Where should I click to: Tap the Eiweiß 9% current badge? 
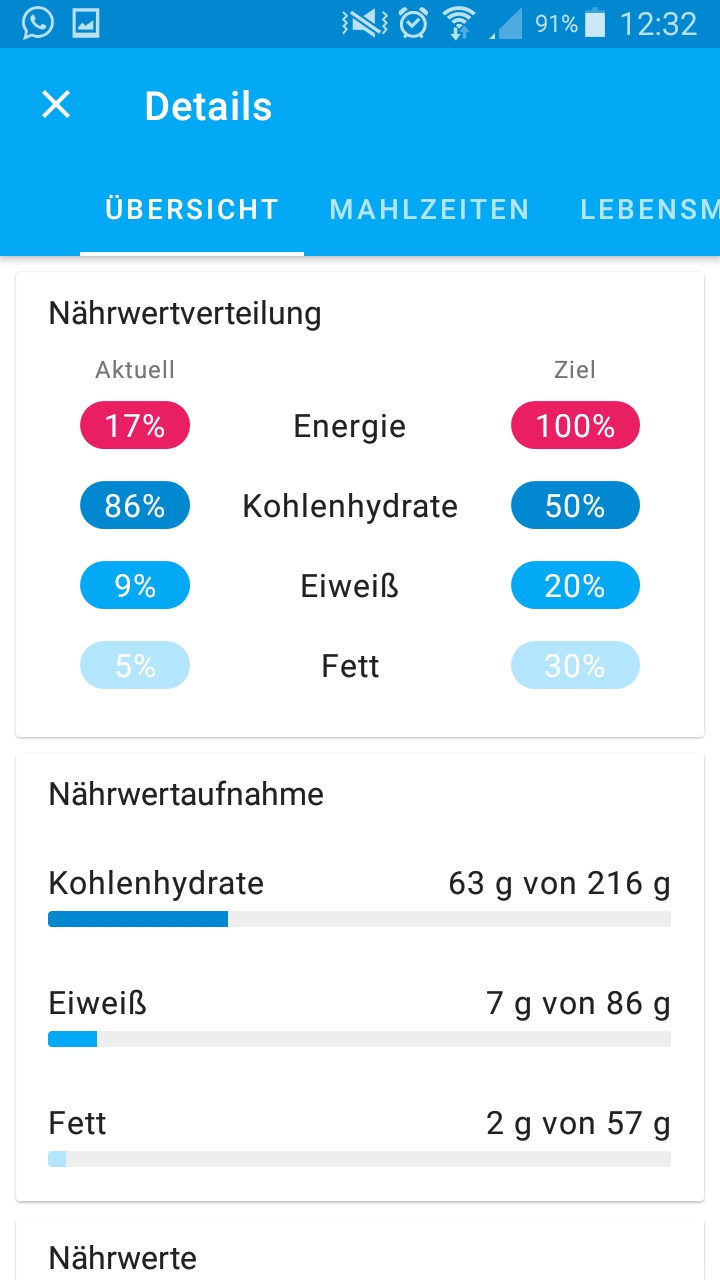point(135,586)
